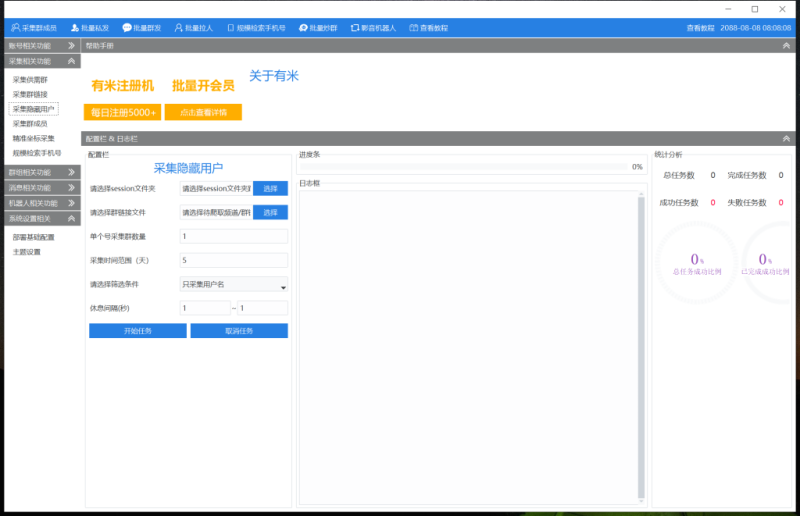Open the 批量群发 chat bubble toolbar item

[x=142, y=28]
